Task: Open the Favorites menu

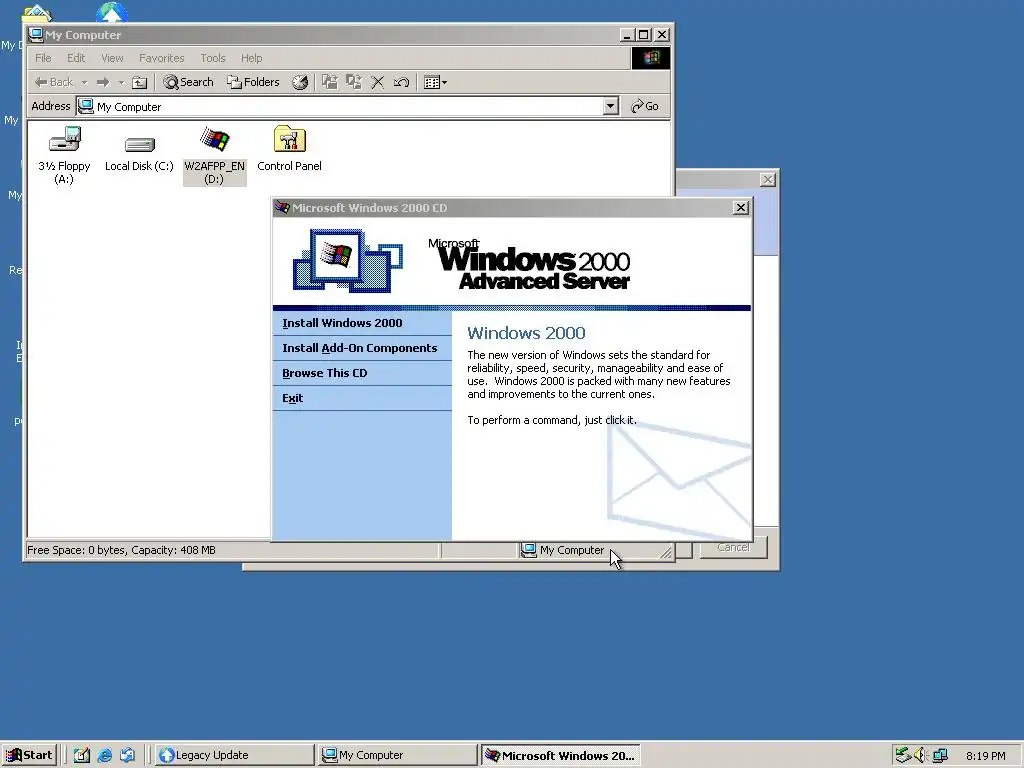Action: point(161,58)
